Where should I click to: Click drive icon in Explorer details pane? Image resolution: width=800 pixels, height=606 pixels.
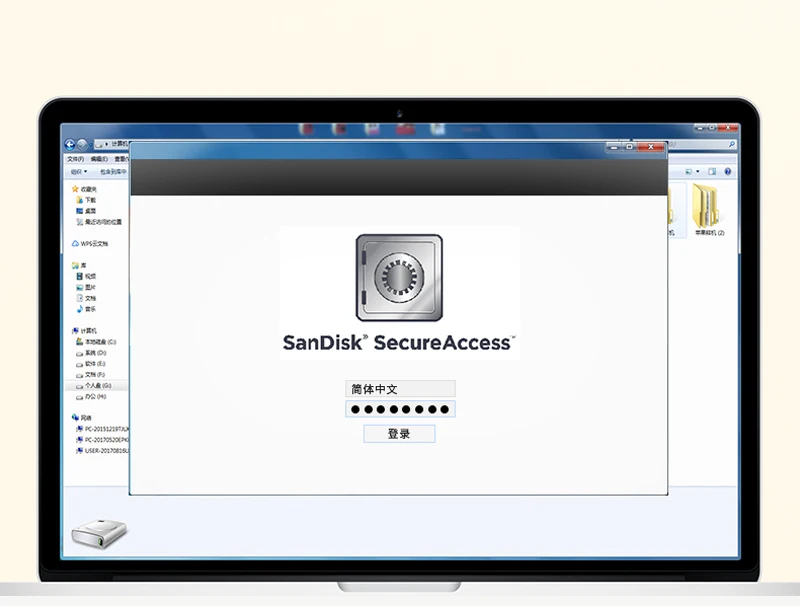pyautogui.click(x=99, y=534)
